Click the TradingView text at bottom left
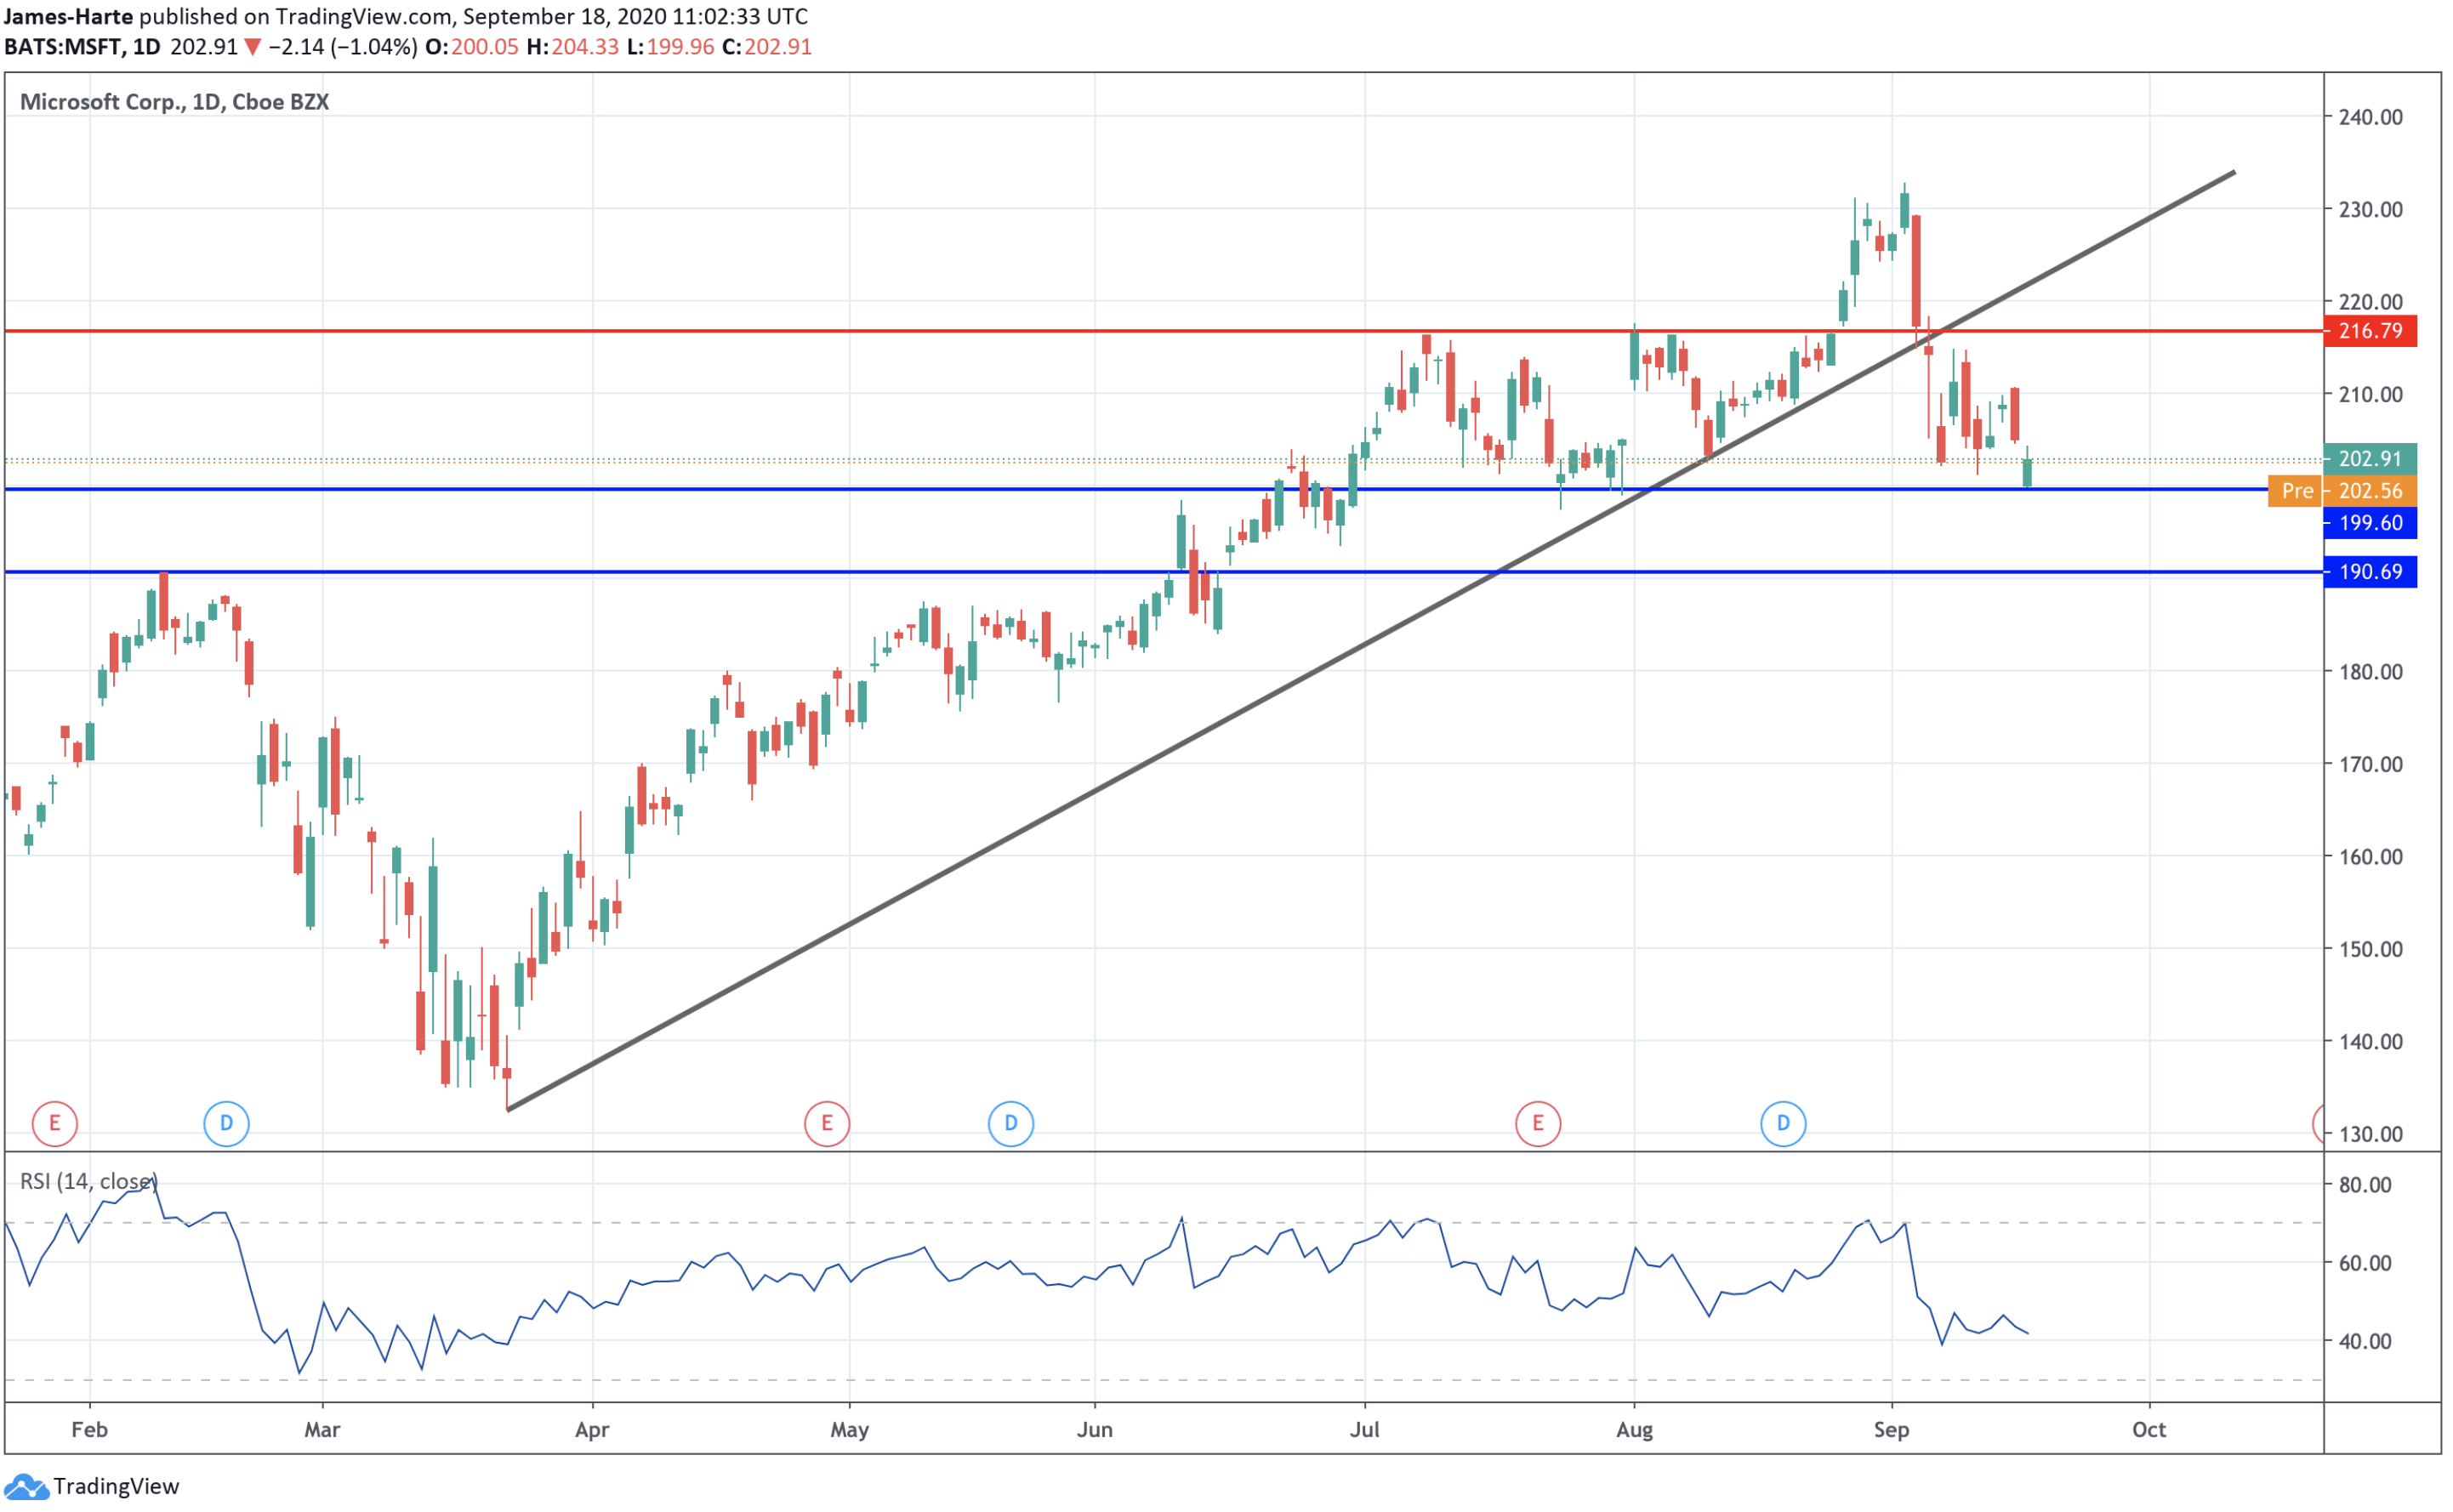2453x1512 pixels. (116, 1487)
